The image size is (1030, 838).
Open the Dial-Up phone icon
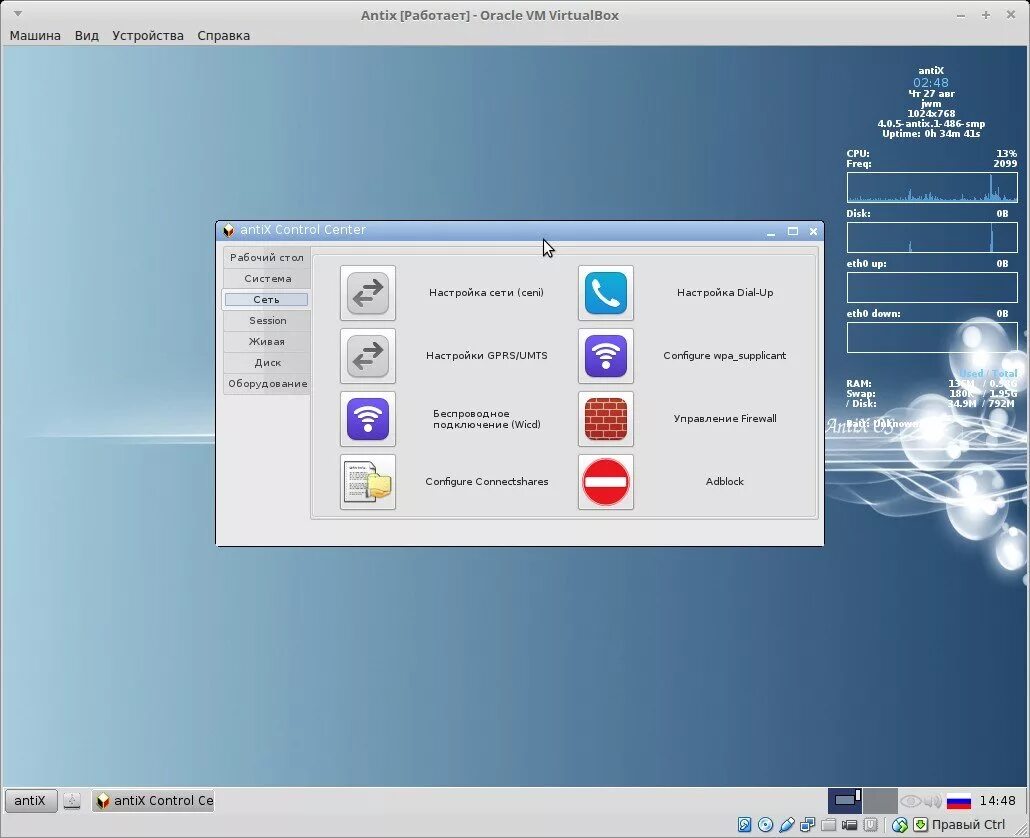tap(606, 293)
